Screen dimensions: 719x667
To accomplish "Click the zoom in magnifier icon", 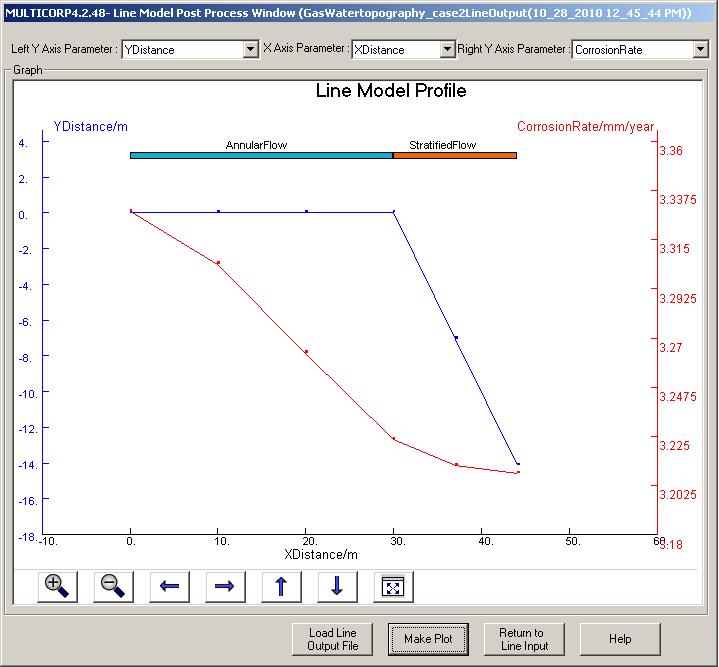I will (57, 587).
